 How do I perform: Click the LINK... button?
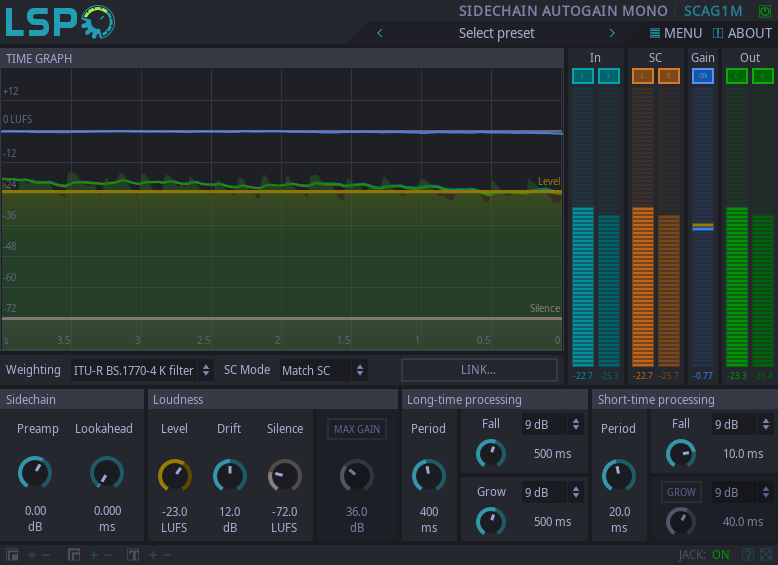[479, 370]
